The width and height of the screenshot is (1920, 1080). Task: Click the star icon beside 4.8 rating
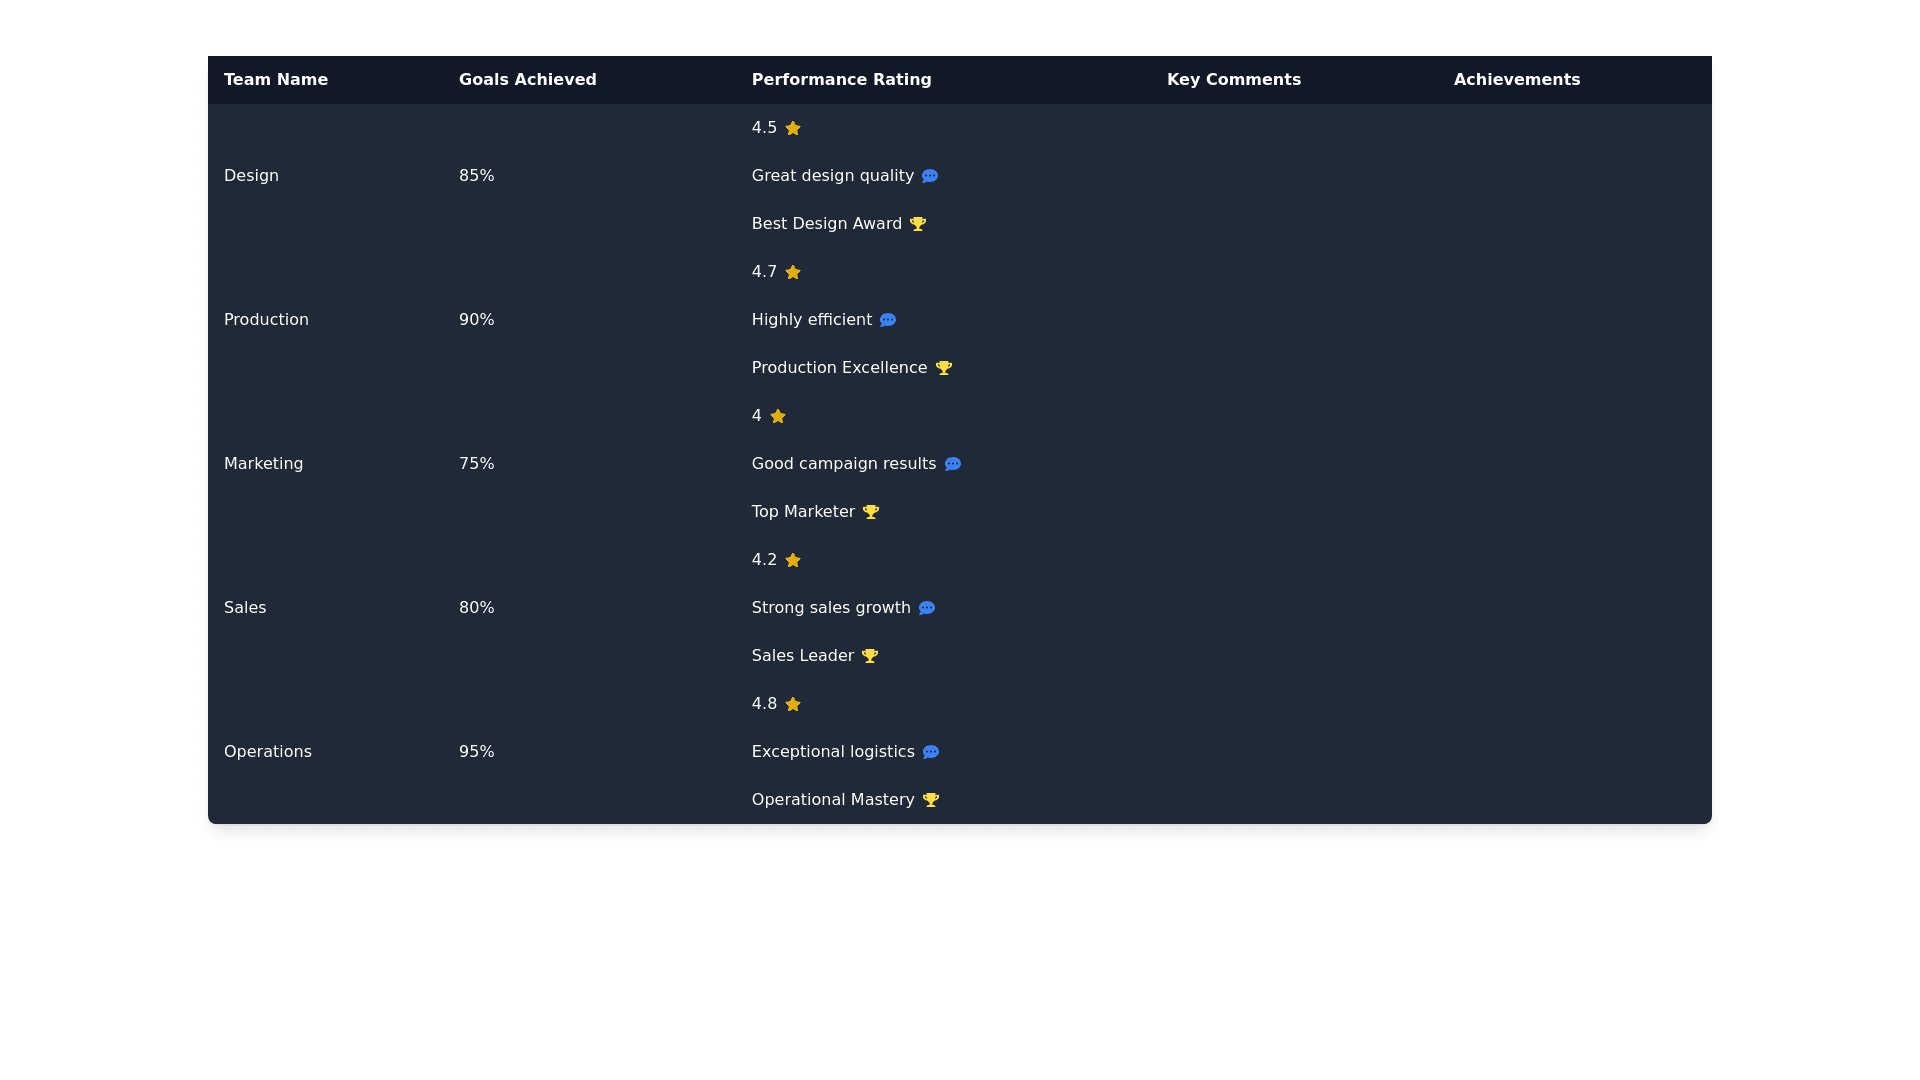(792, 704)
